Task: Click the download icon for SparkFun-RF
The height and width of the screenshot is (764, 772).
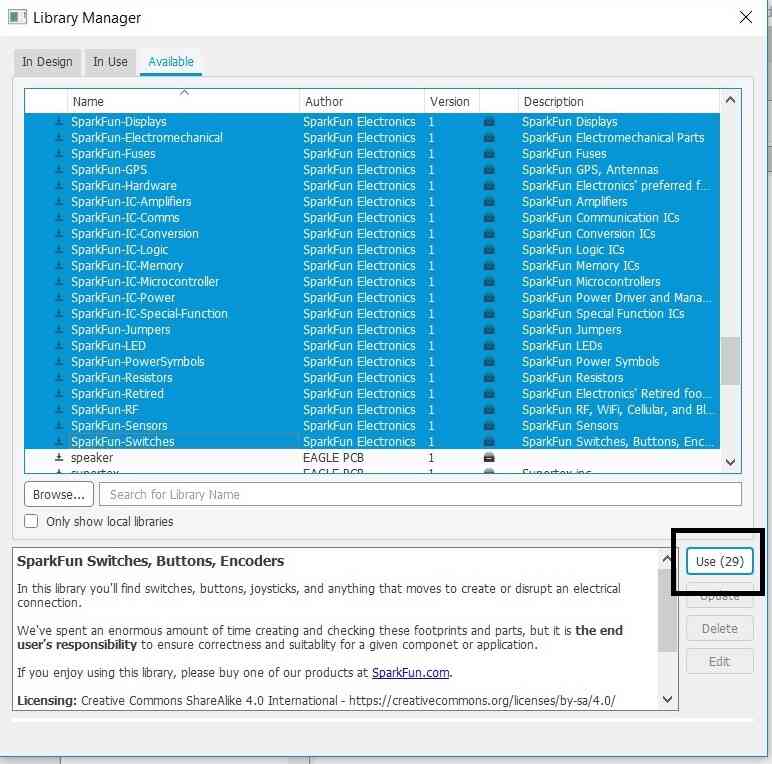Action: click(59, 410)
